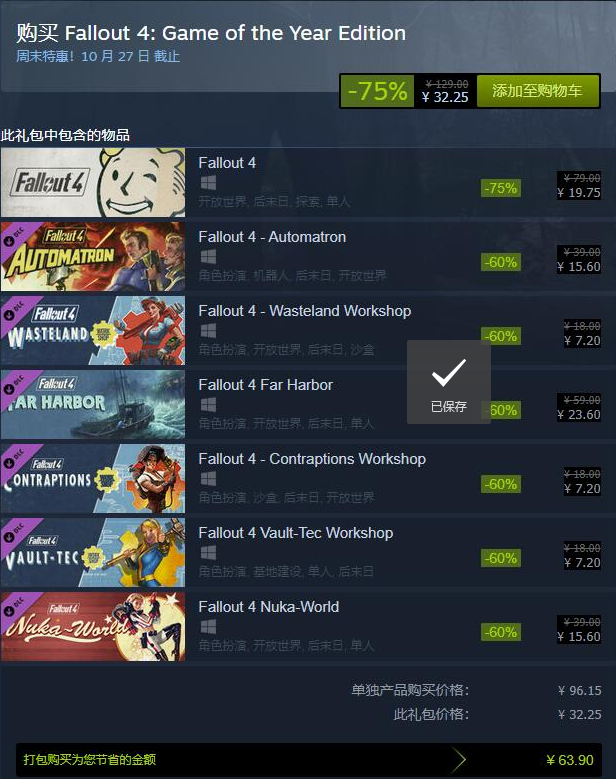Click the Windows icon under Automatron title
The height and width of the screenshot is (779, 616).
click(208, 257)
